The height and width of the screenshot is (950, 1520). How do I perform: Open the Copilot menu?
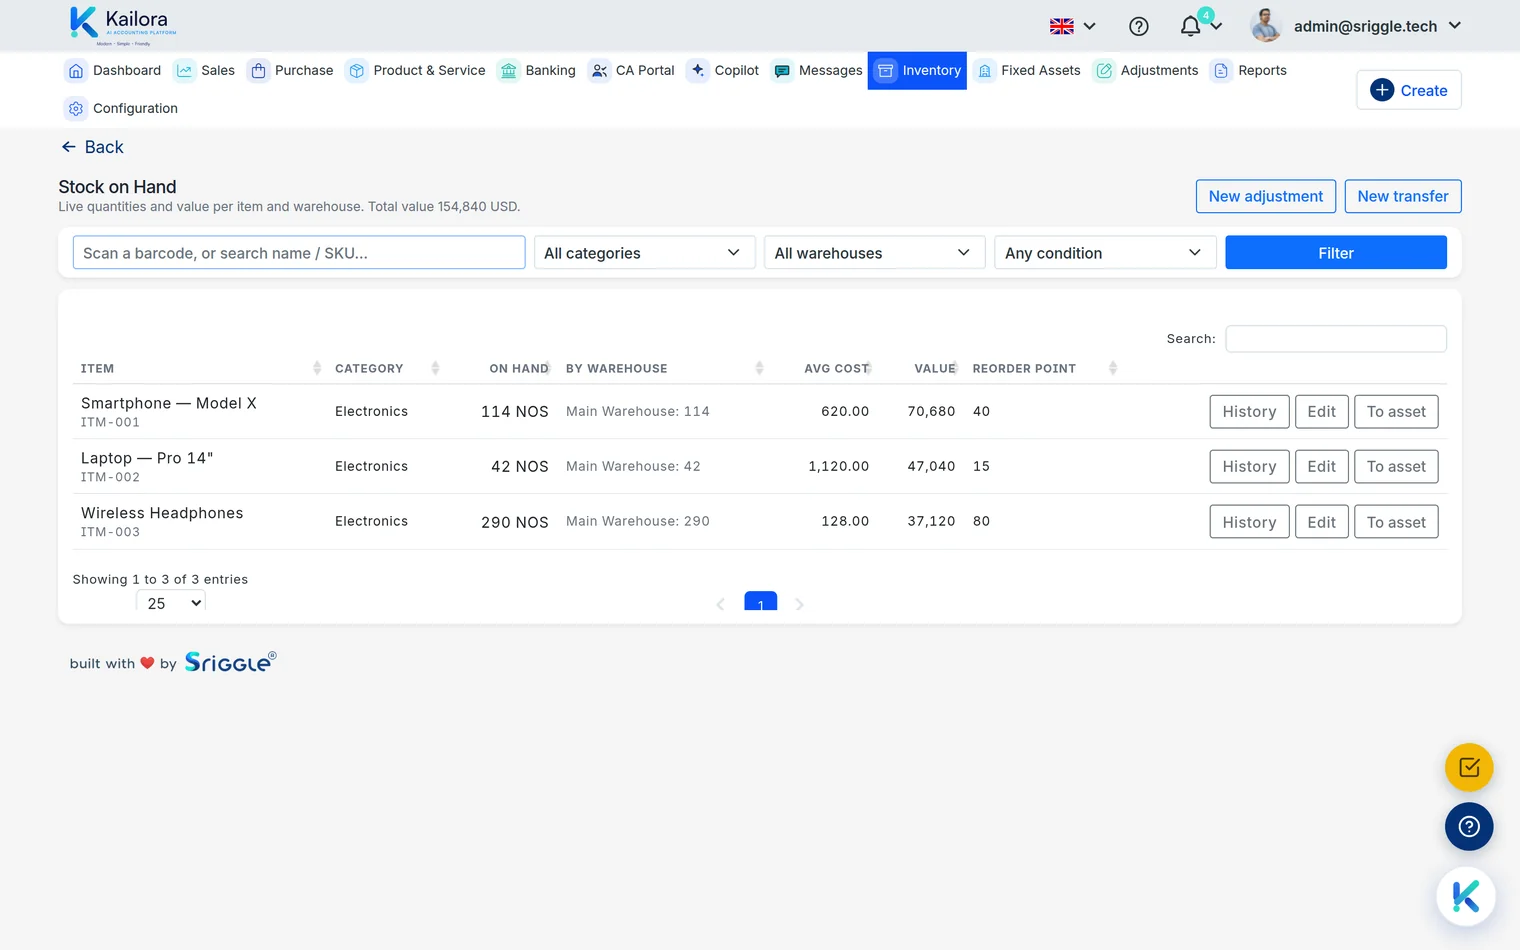(724, 70)
